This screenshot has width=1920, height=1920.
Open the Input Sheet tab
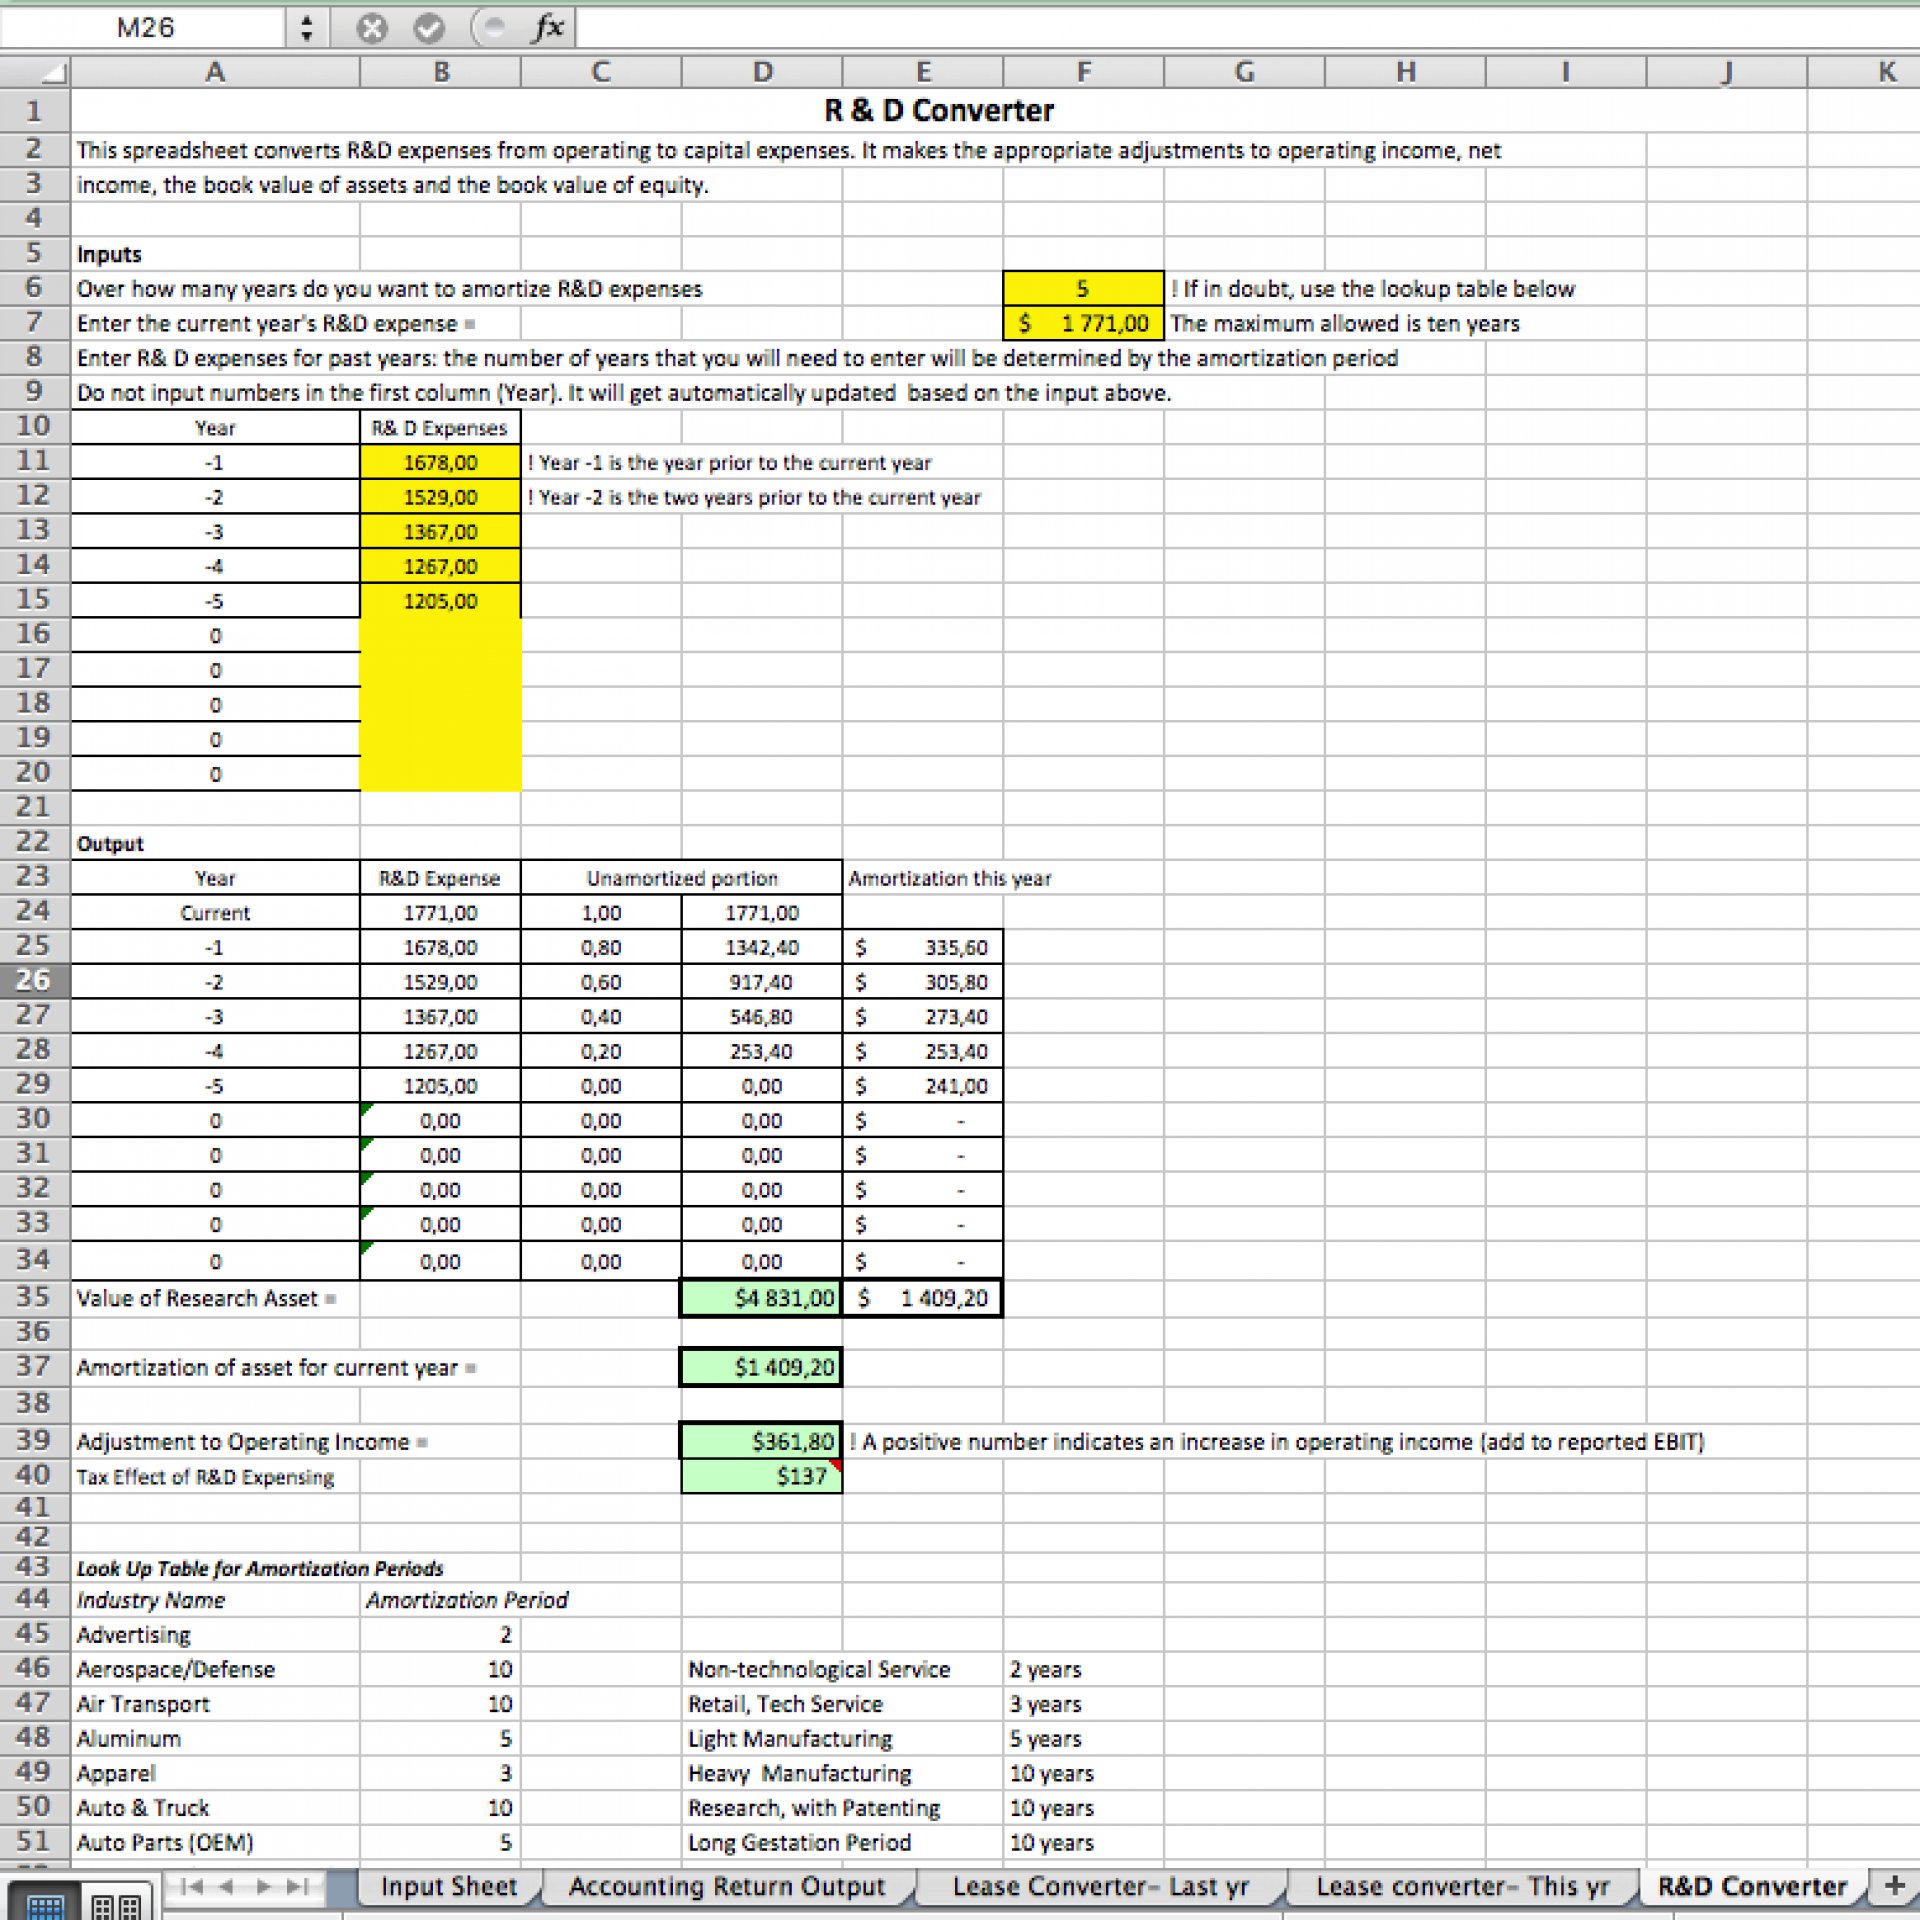coord(449,1886)
